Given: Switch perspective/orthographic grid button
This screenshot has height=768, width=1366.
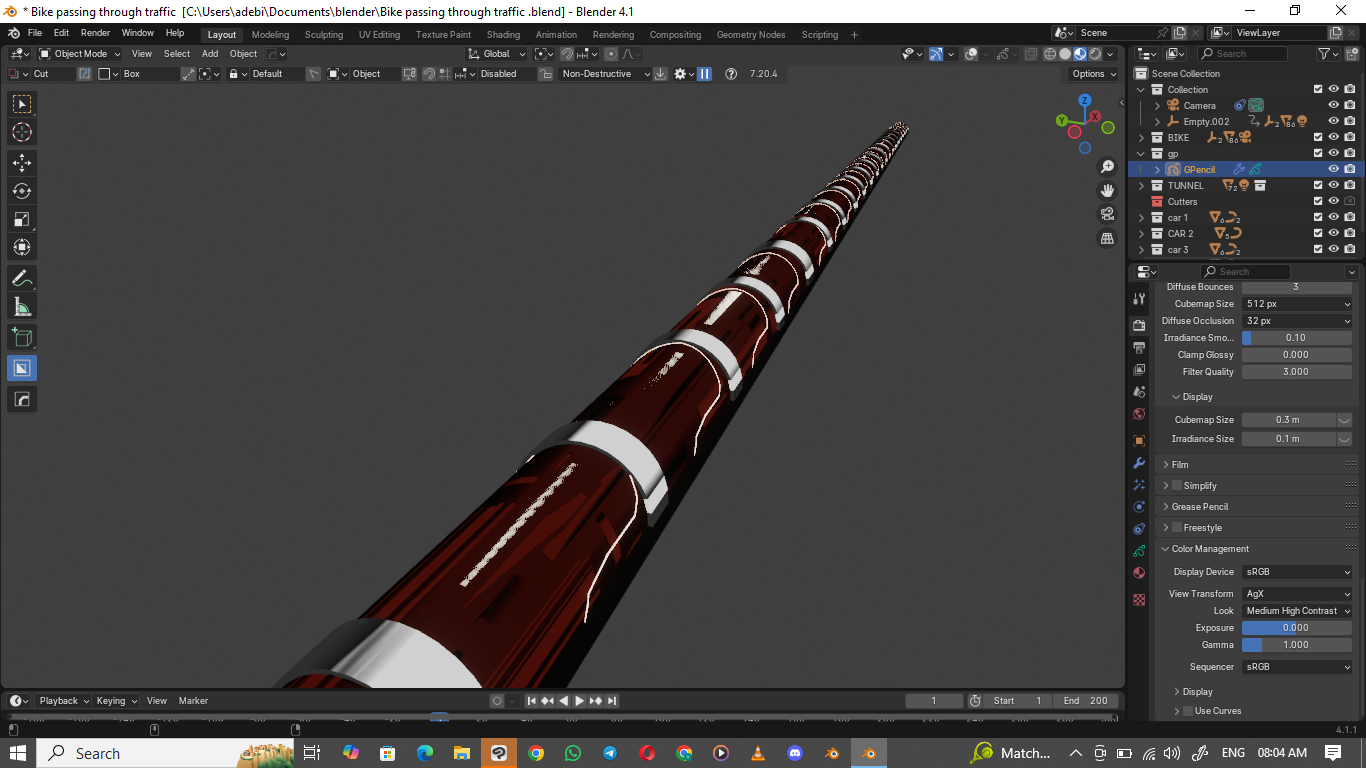Looking at the screenshot, I should pos(1107,238).
